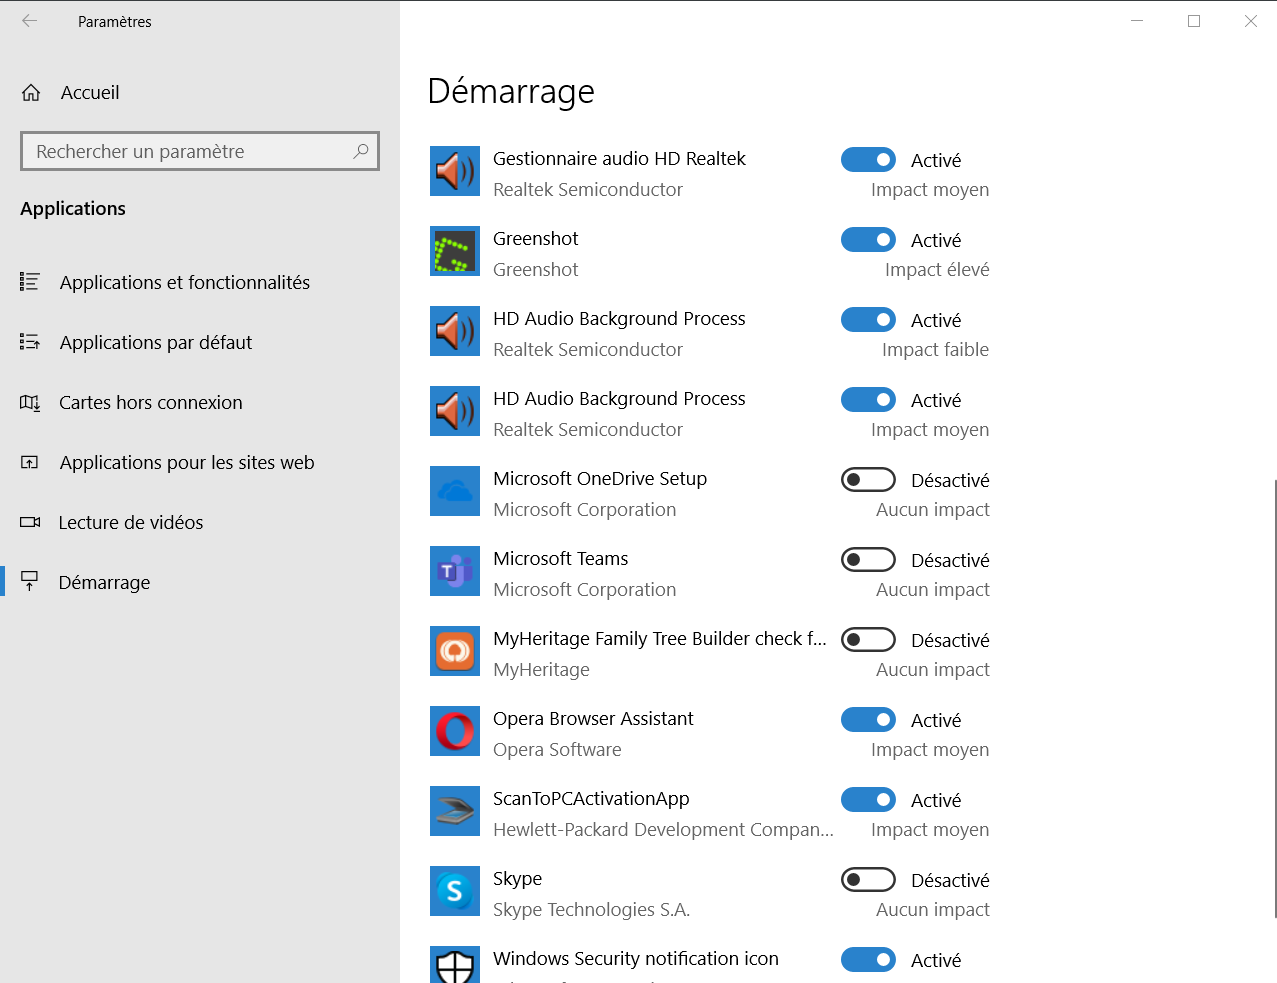Screen dimensions: 1277x983
Task: Click the Accueil home icon
Action: [31, 93]
